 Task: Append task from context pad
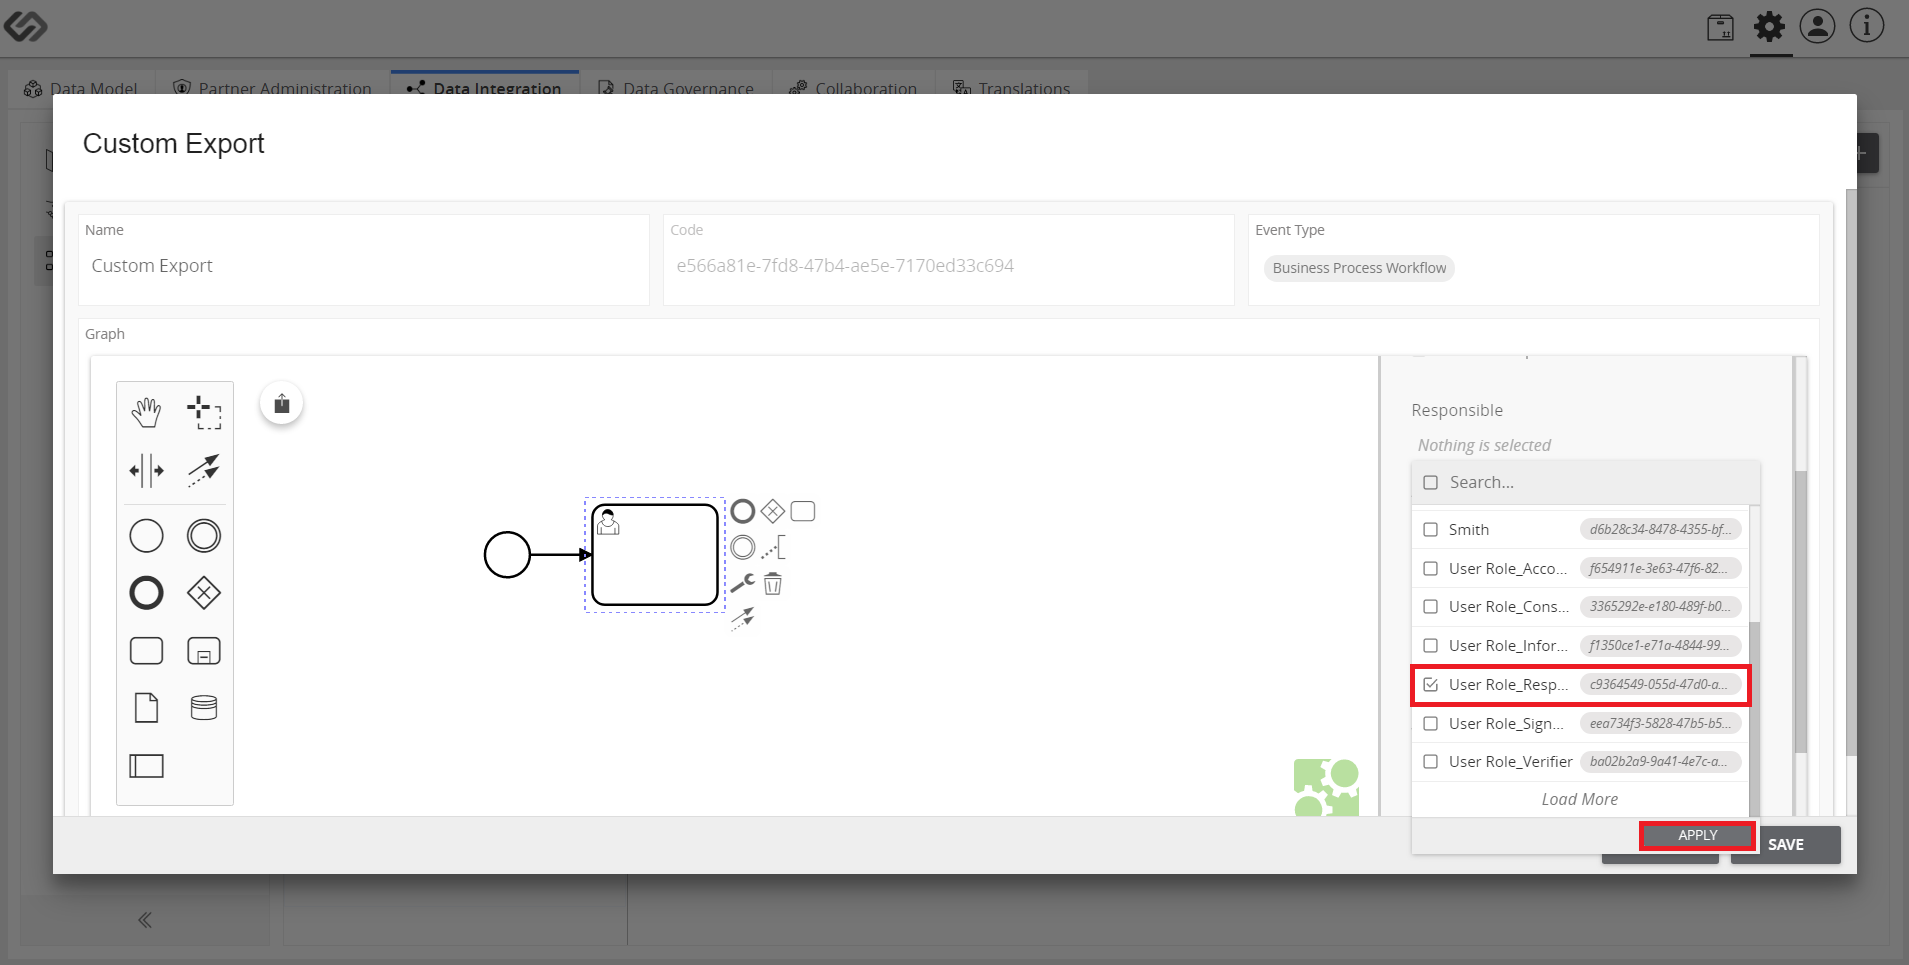(803, 512)
